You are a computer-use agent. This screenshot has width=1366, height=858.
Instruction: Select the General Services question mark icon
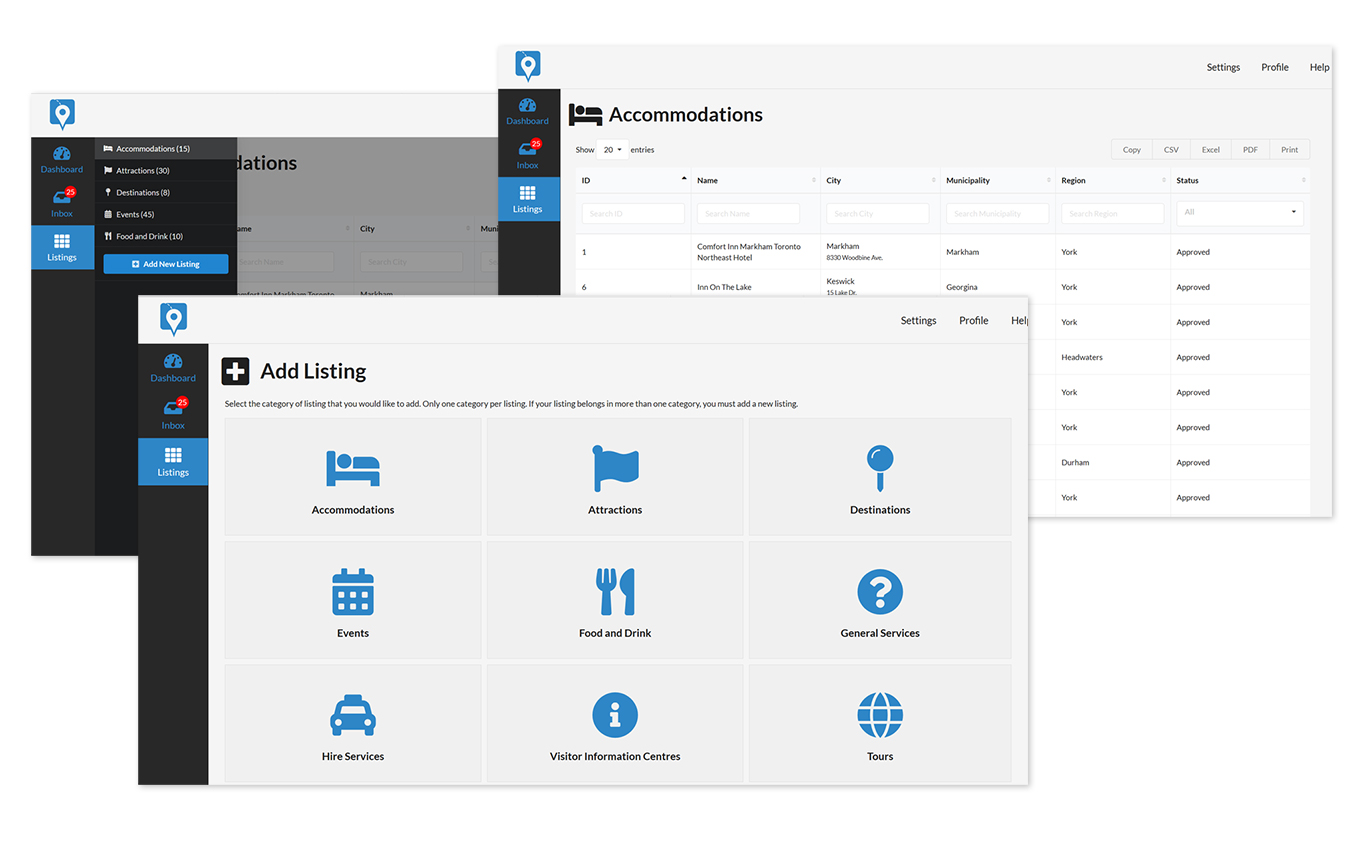pyautogui.click(x=879, y=591)
